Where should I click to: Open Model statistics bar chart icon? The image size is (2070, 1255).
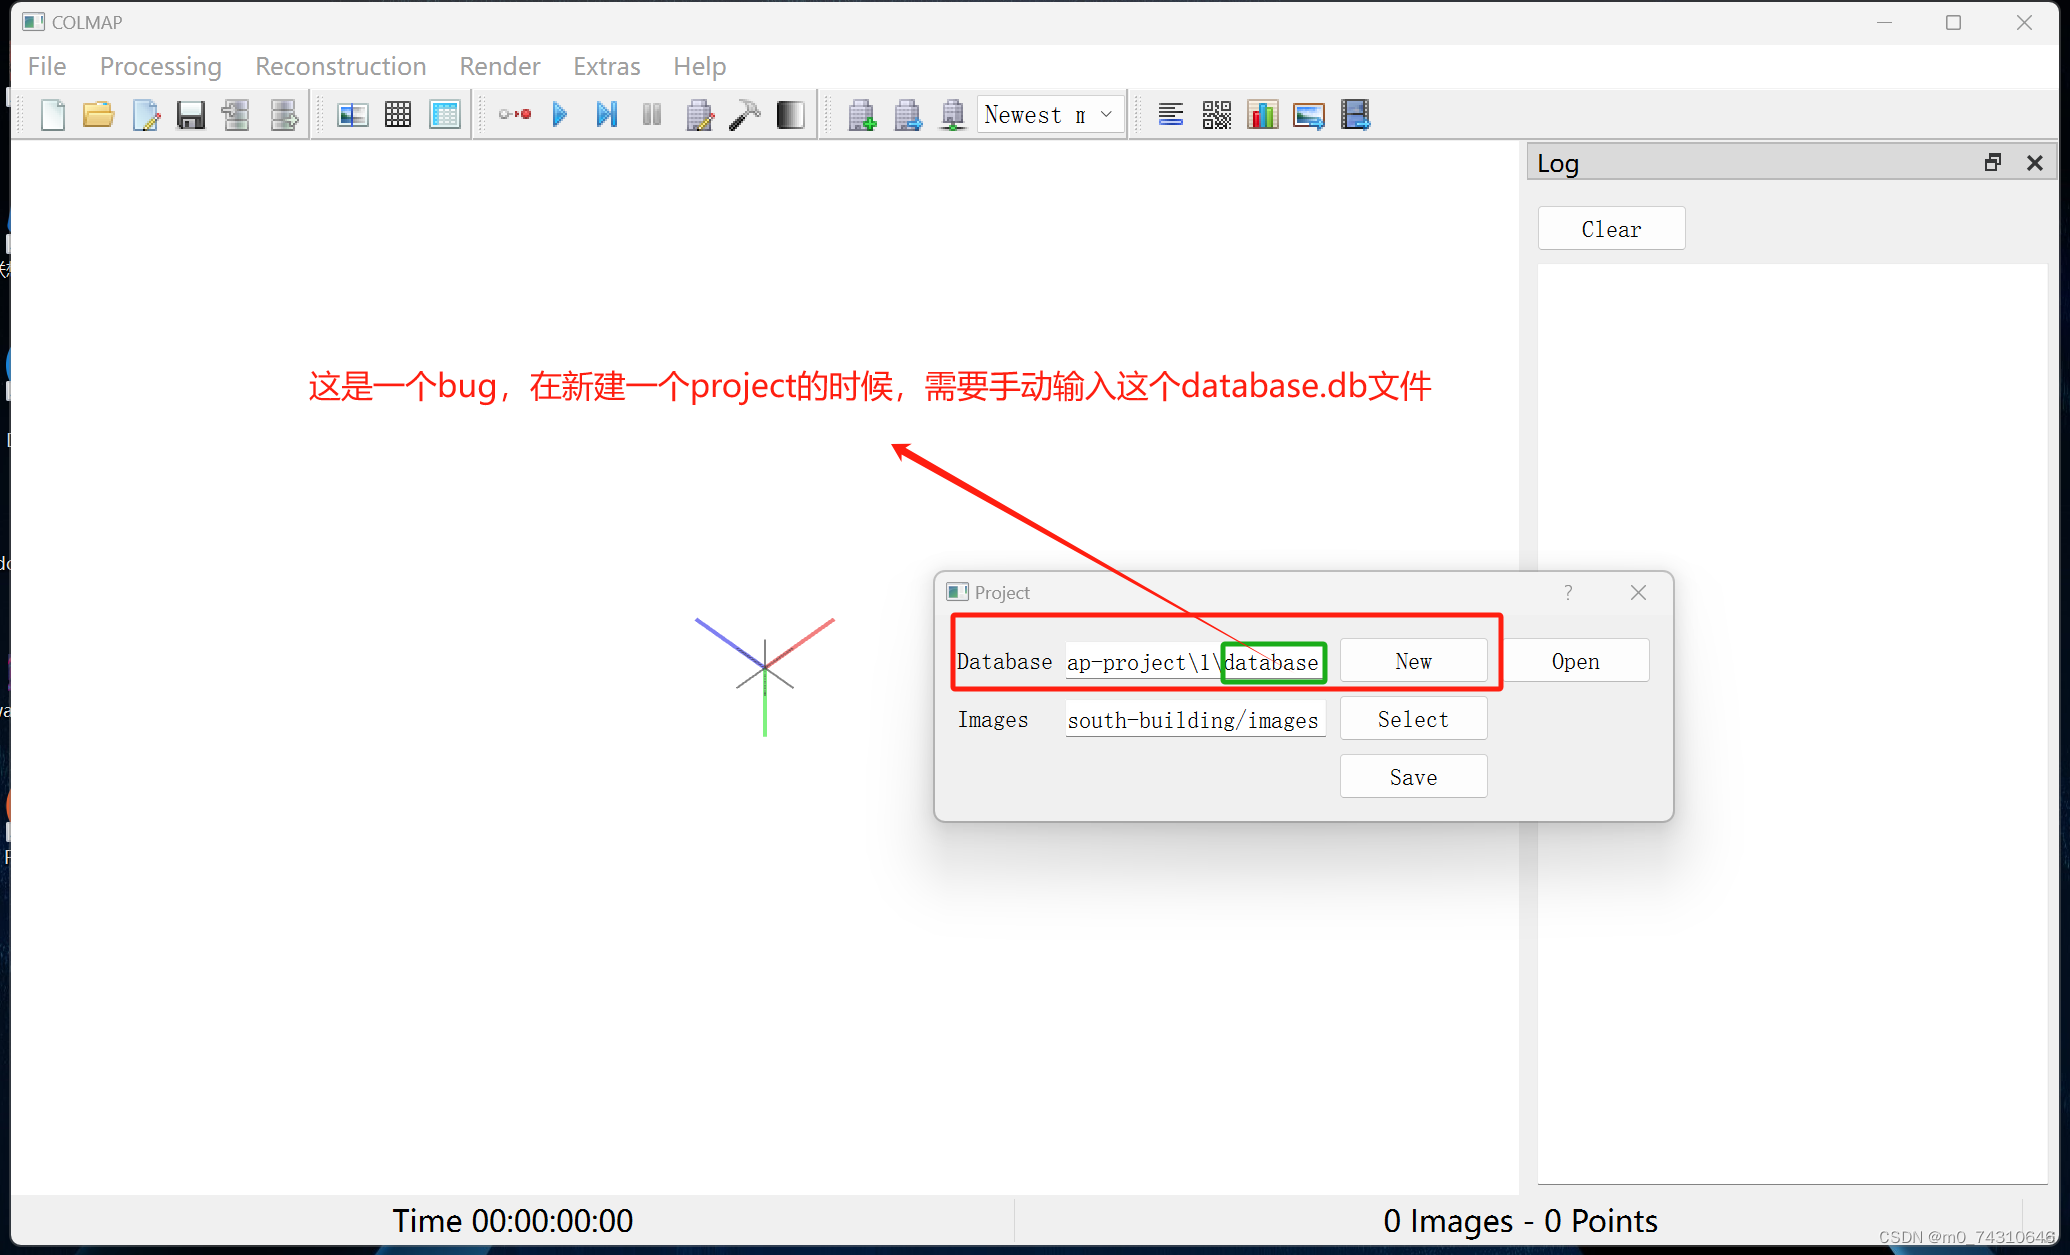coord(1262,115)
